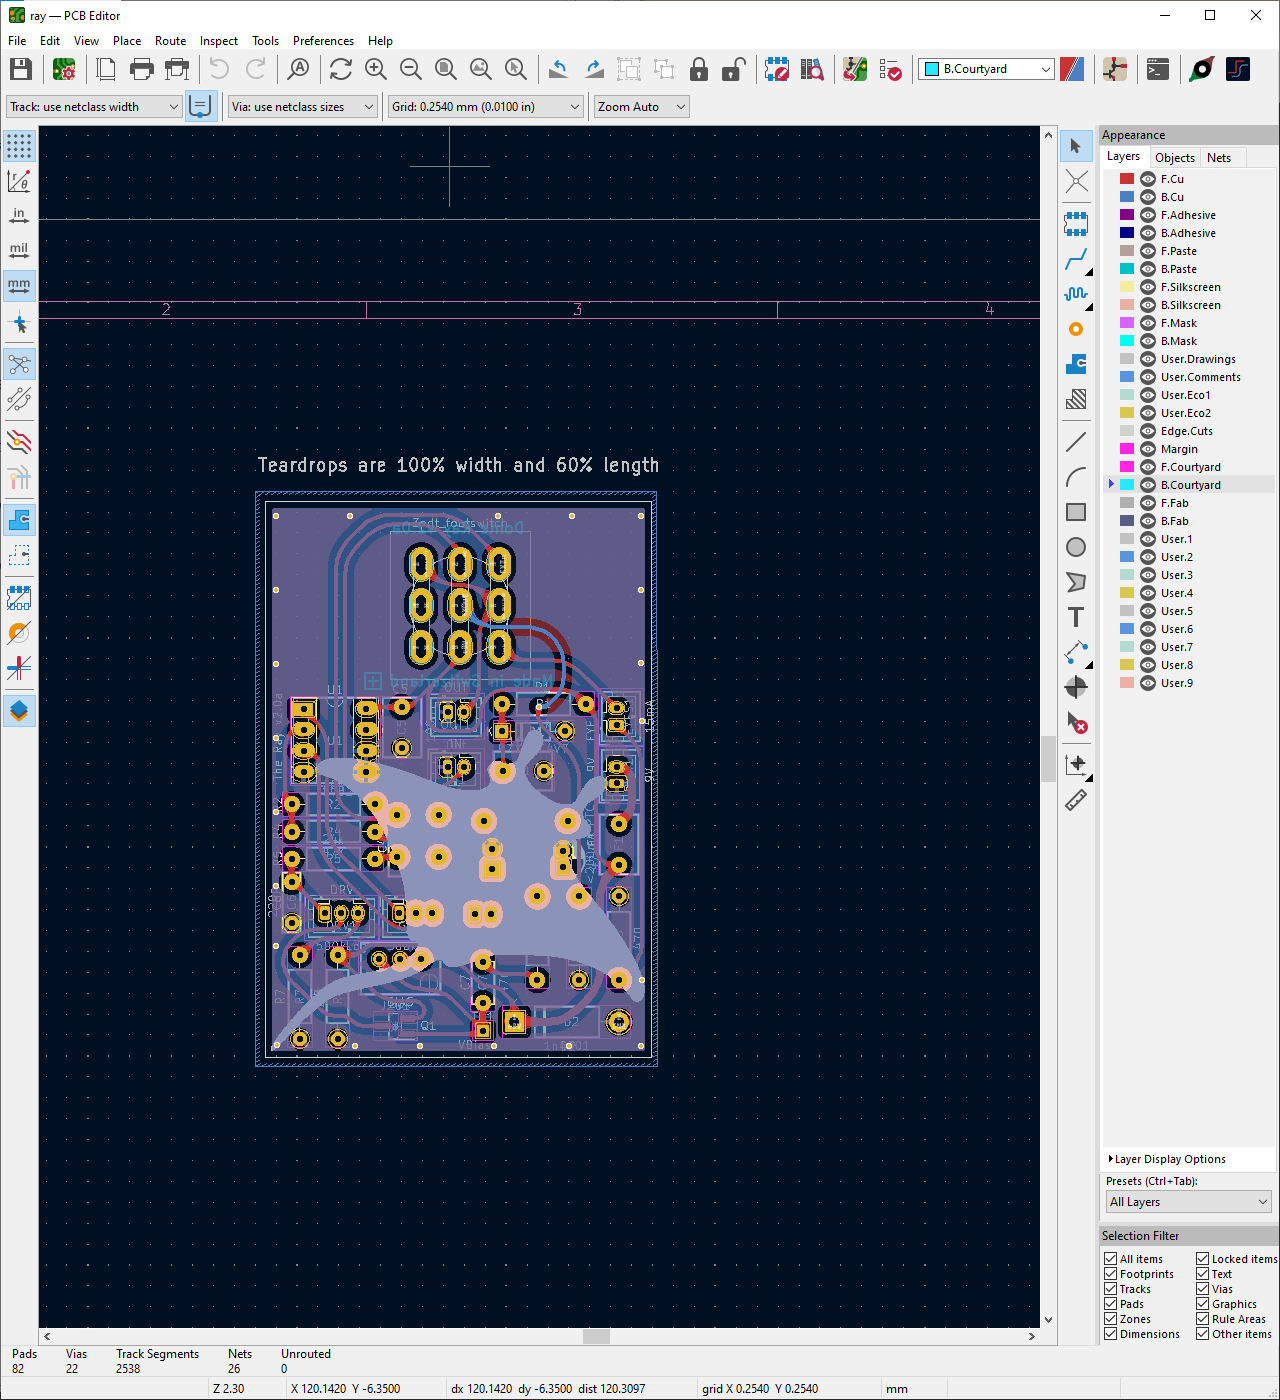Expand Layer Display Options
Viewport: 1280px width, 1400px height.
[x=1169, y=1159]
